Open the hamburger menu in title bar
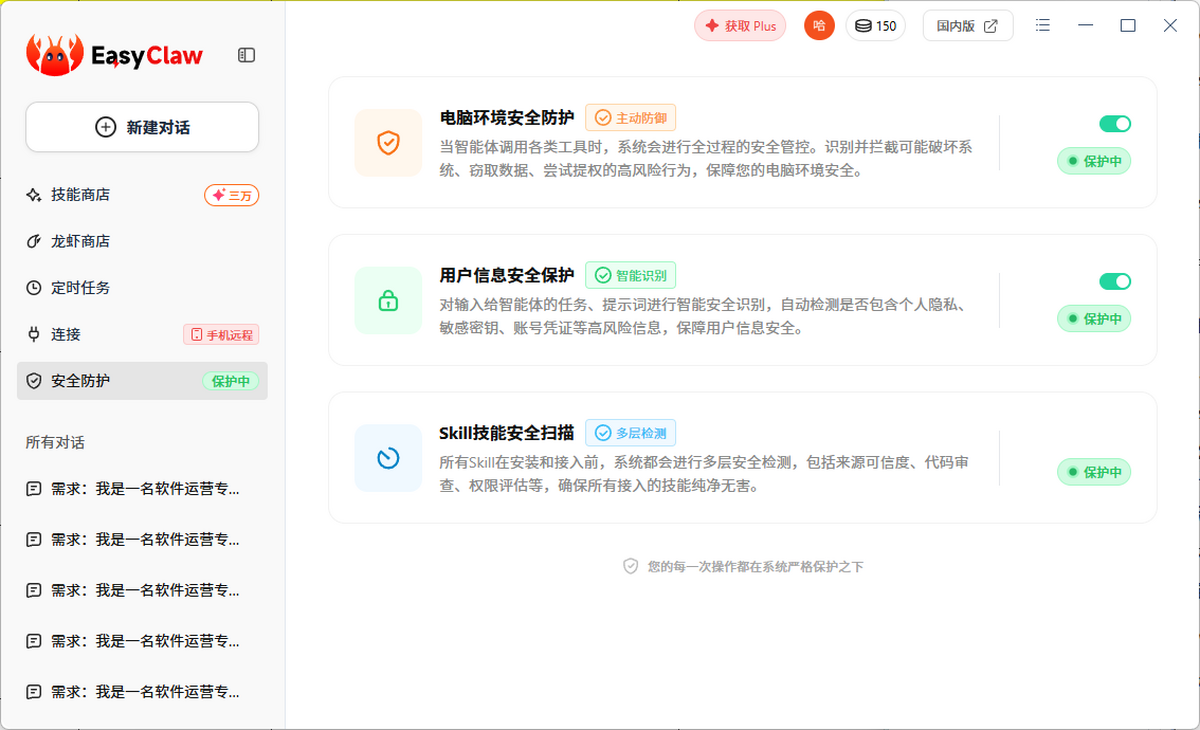Viewport: 1200px width, 730px height. click(x=1043, y=26)
